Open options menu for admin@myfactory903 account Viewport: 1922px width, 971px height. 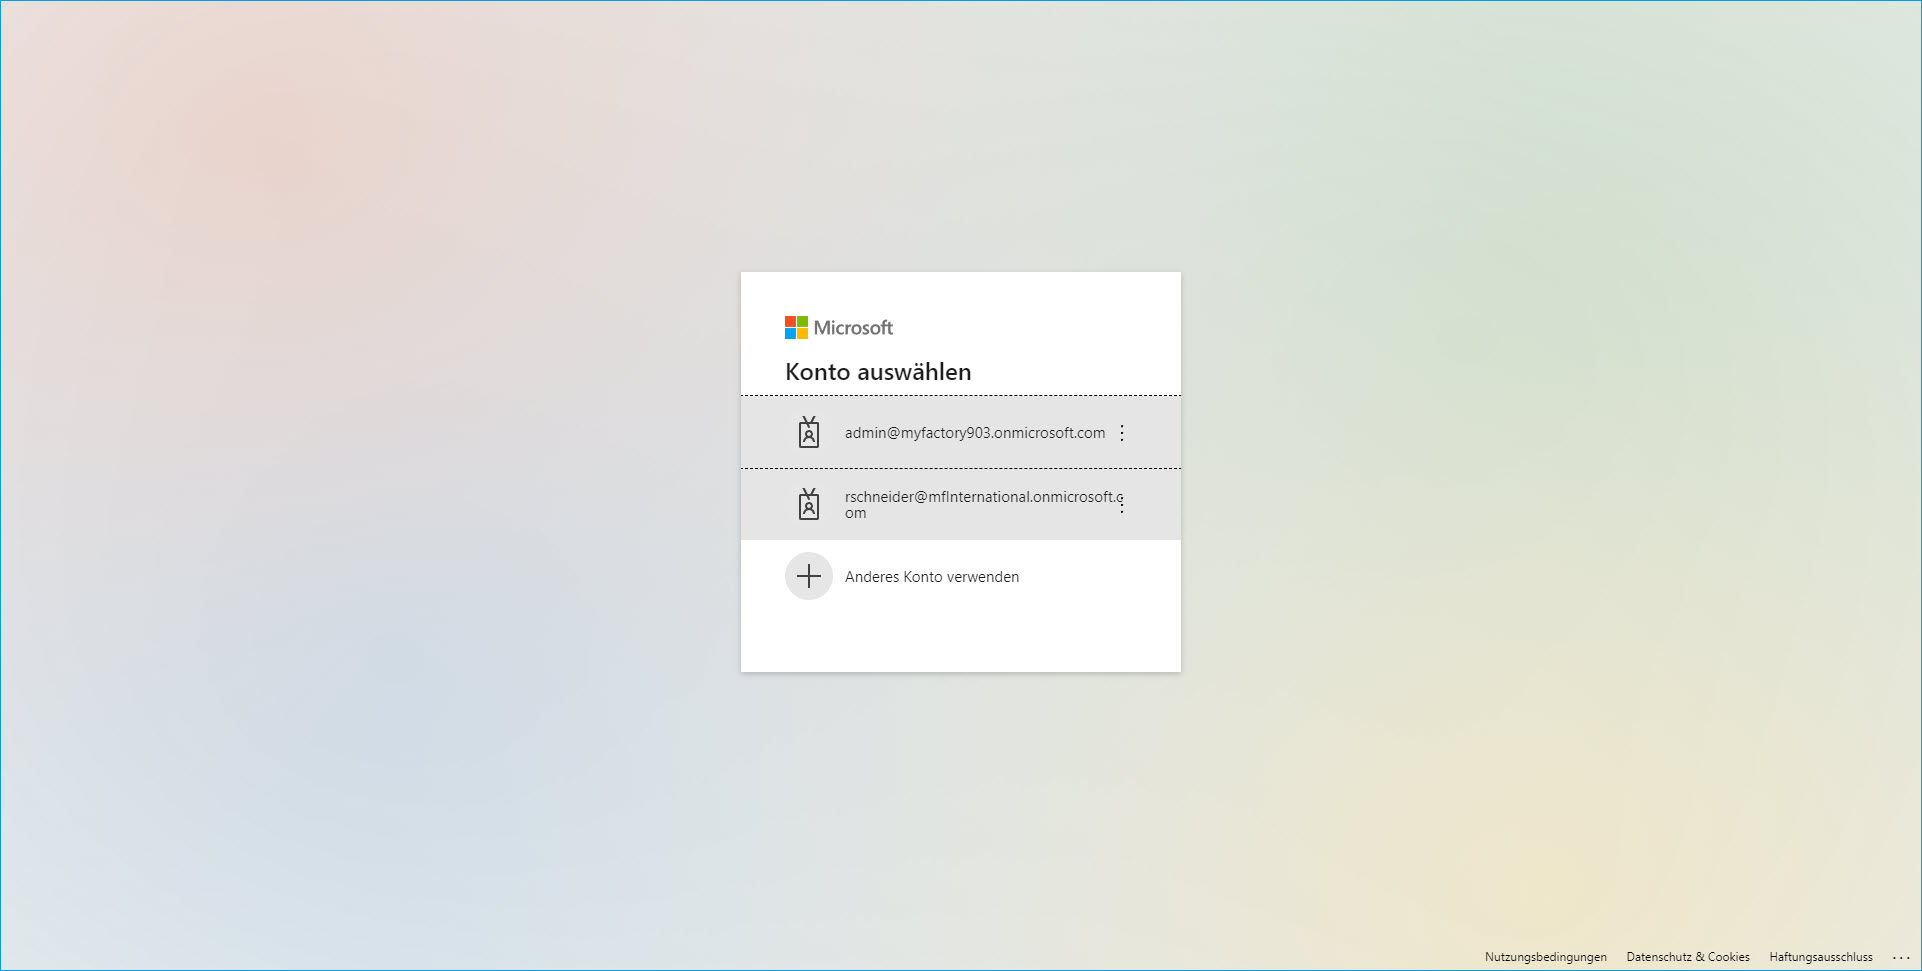pyautogui.click(x=1122, y=433)
